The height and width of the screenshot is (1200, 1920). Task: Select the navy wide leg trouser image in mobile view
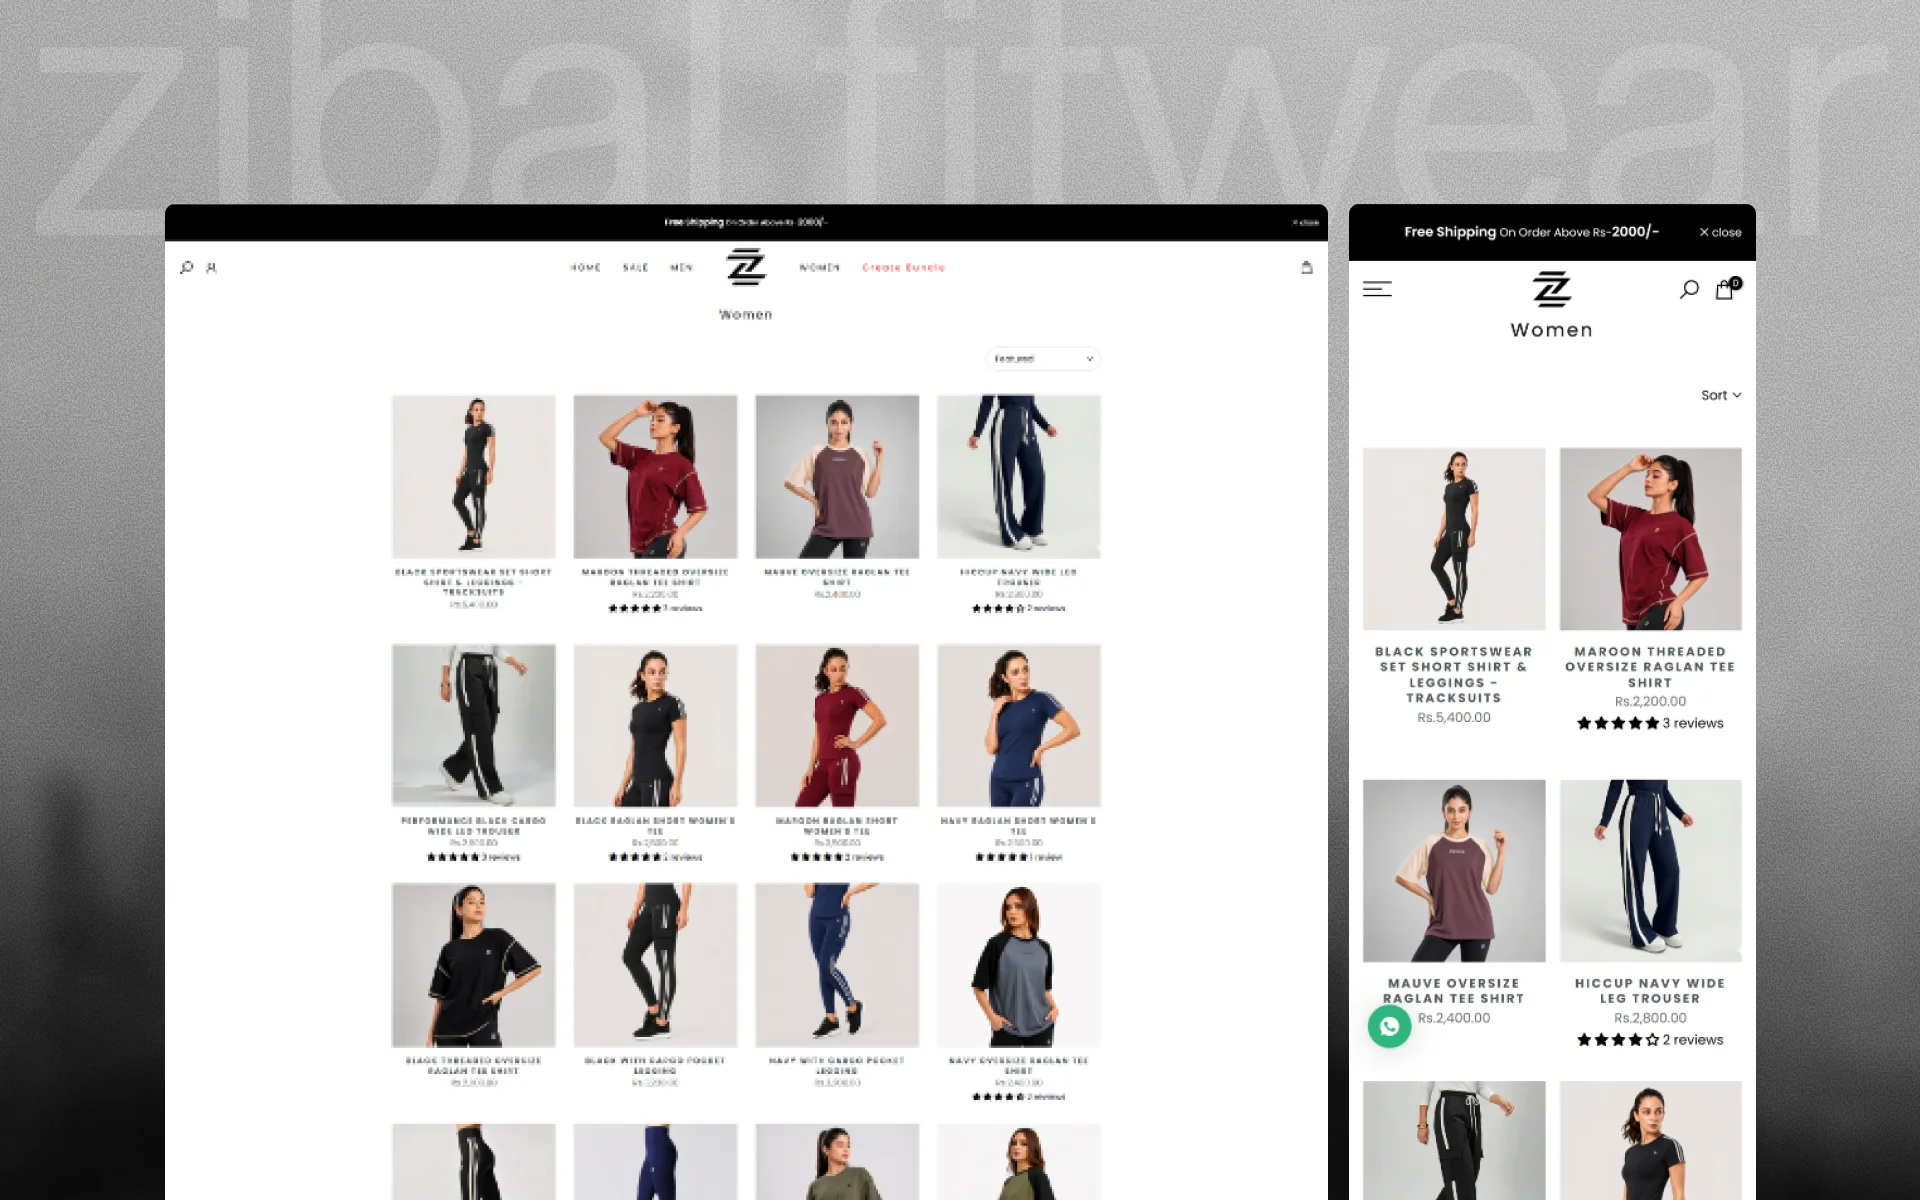tap(1650, 871)
